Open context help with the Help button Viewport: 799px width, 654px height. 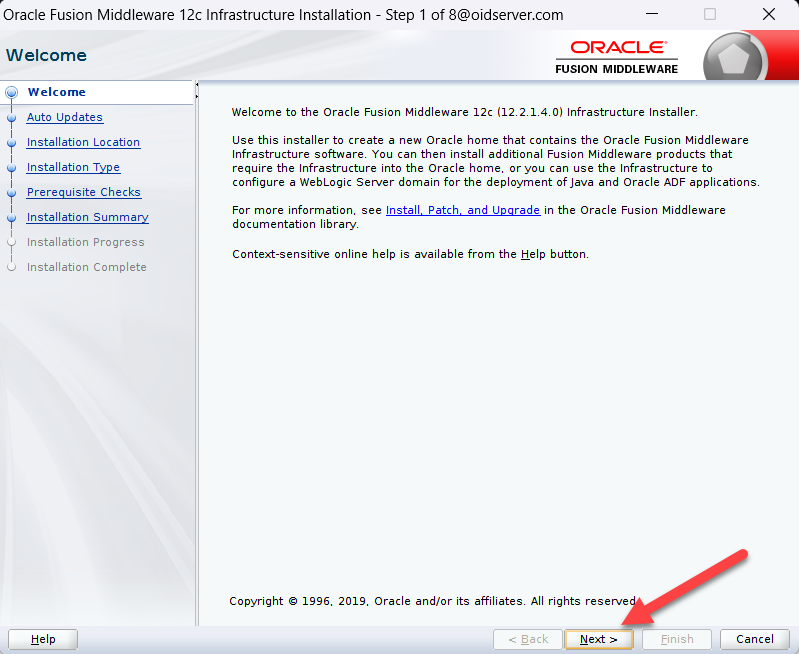(x=43, y=639)
